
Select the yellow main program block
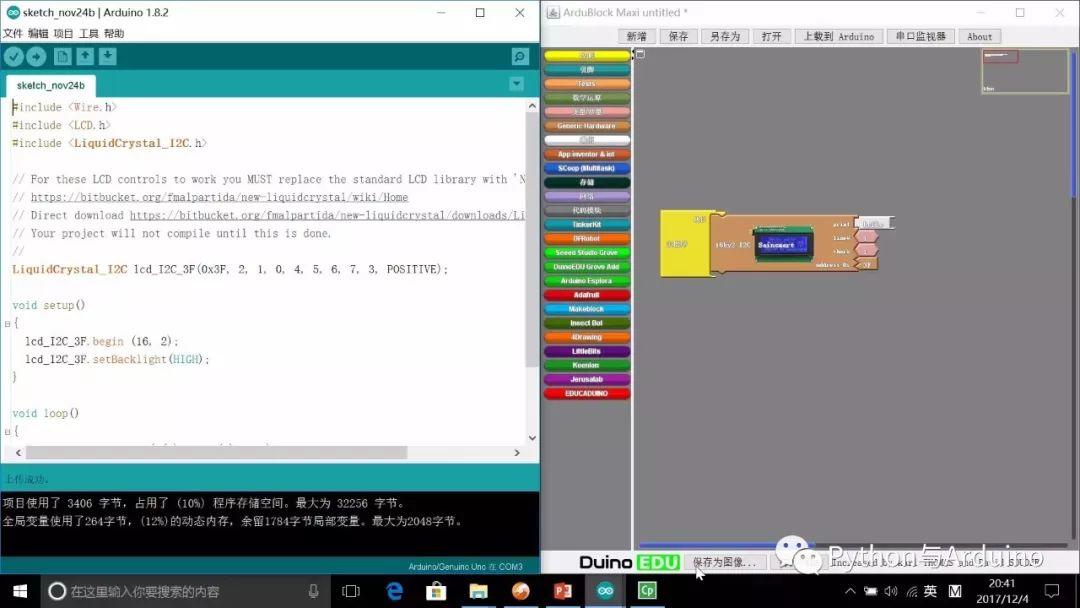pos(684,244)
